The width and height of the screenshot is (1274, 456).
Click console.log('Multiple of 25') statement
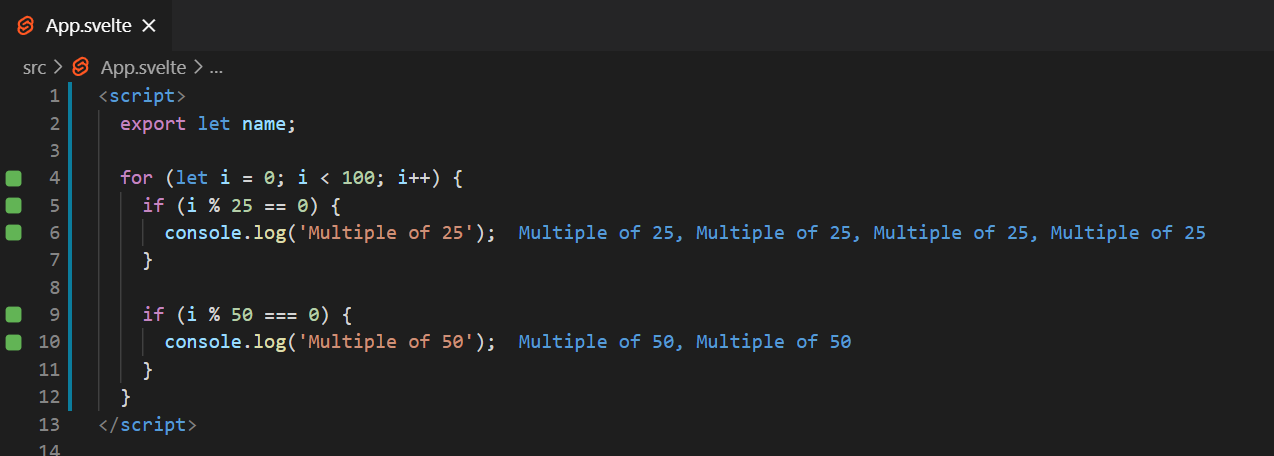pos(330,233)
